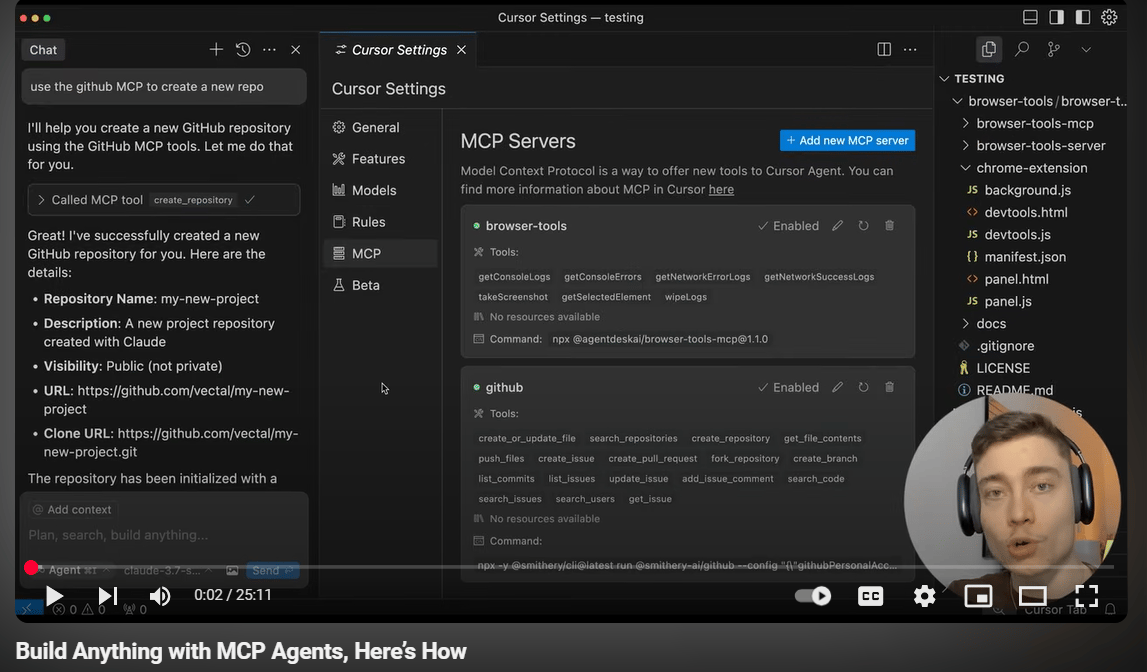The height and width of the screenshot is (672, 1147).
Task: Open chat panel more options ellipsis
Action: click(x=269, y=50)
